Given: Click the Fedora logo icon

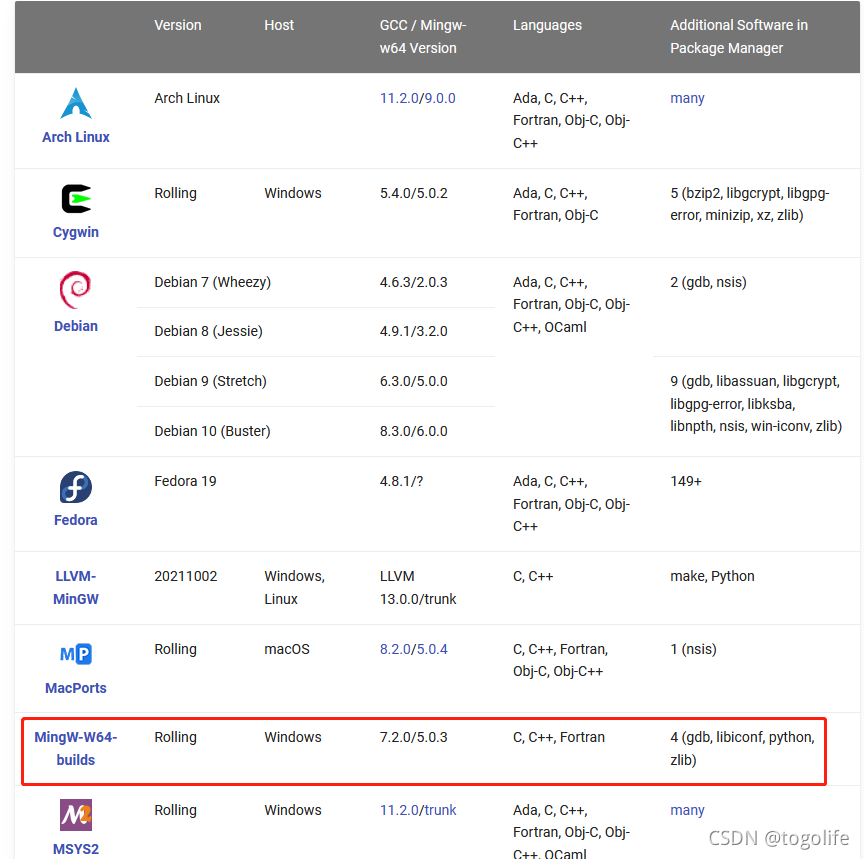Looking at the screenshot, I should click(x=75, y=487).
